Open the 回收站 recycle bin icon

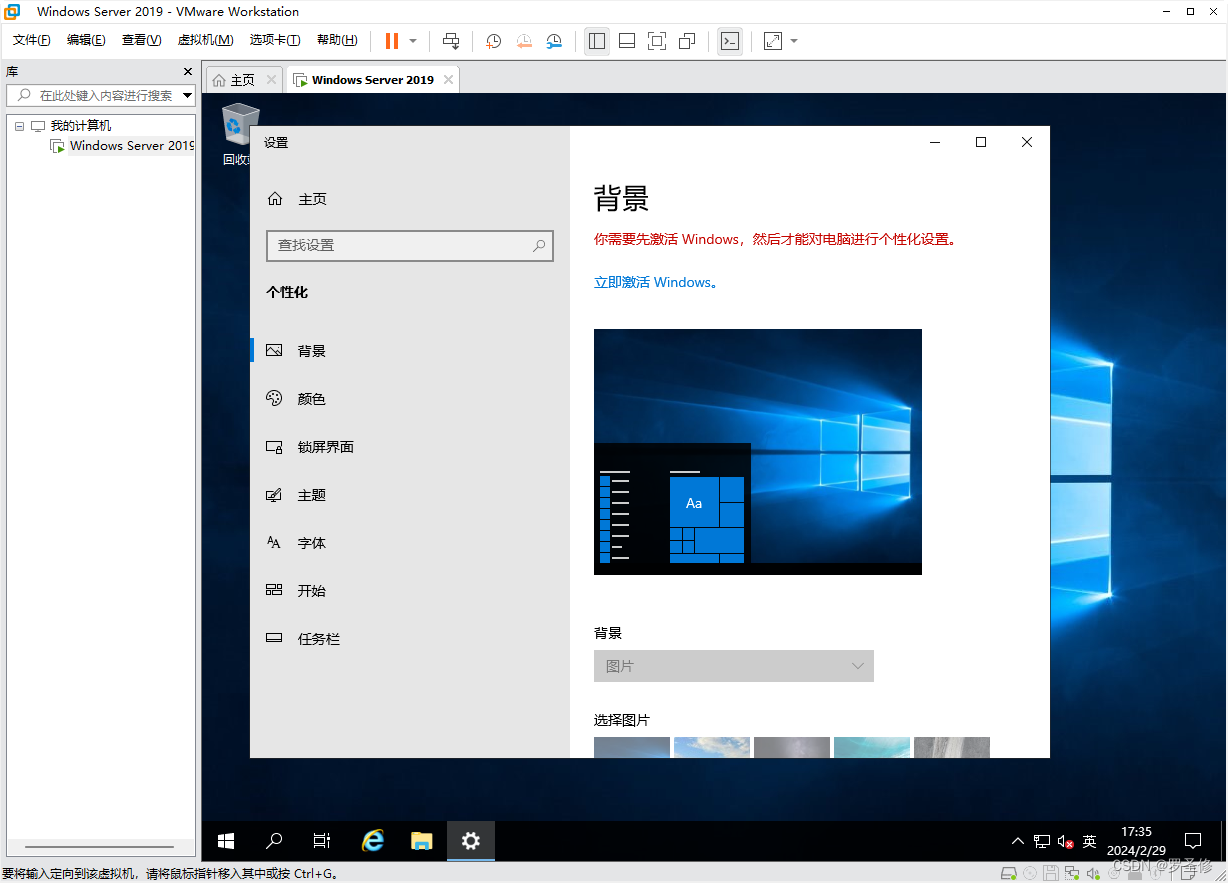(x=239, y=133)
